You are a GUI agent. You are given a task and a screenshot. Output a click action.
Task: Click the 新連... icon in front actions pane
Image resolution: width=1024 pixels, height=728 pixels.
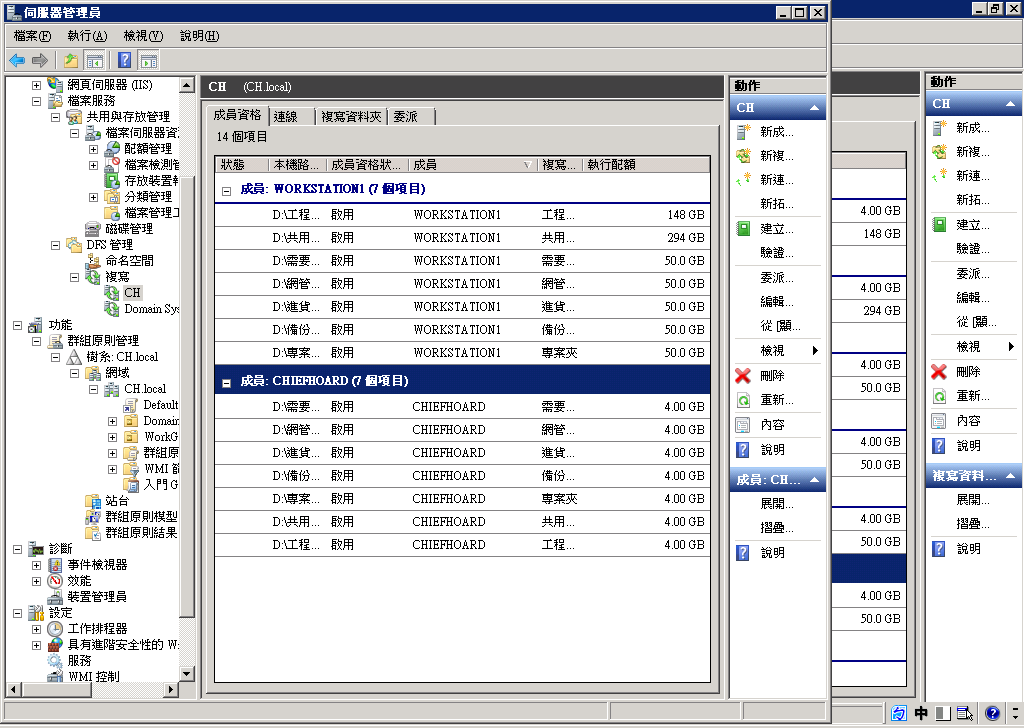click(743, 180)
